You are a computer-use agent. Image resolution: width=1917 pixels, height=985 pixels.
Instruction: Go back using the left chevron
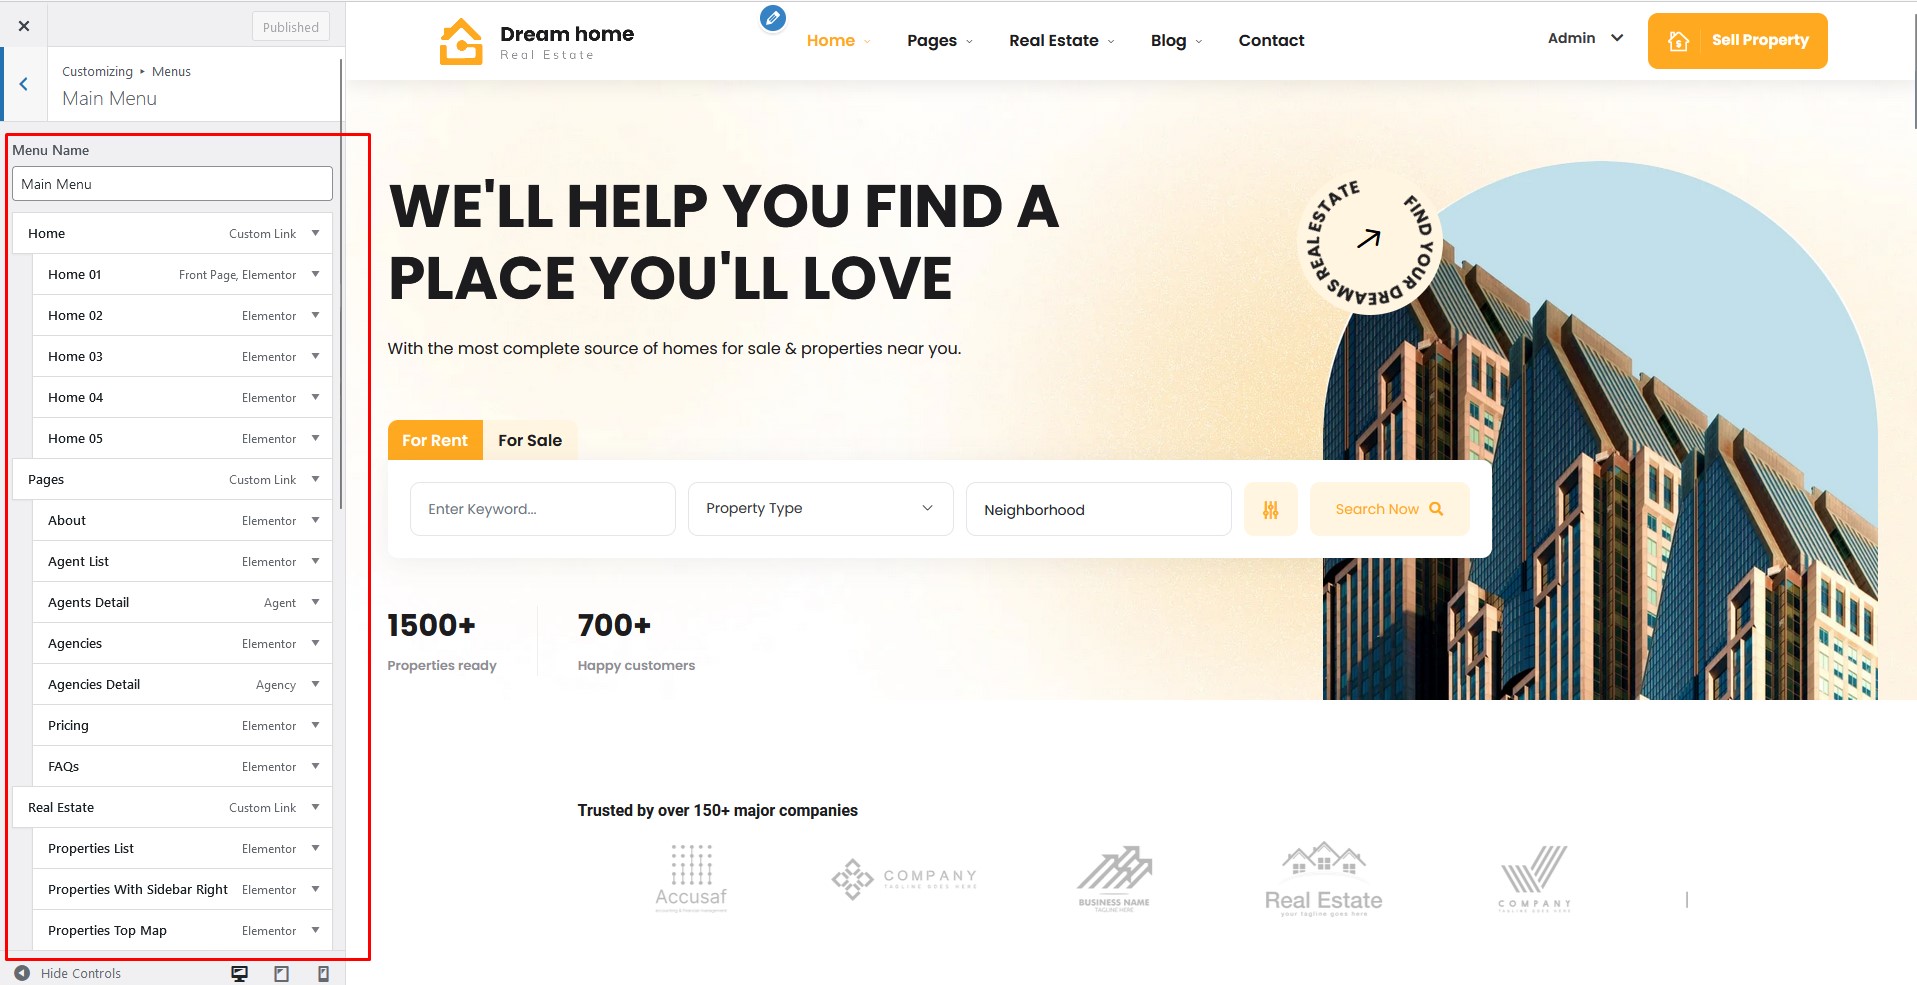pyautogui.click(x=24, y=85)
